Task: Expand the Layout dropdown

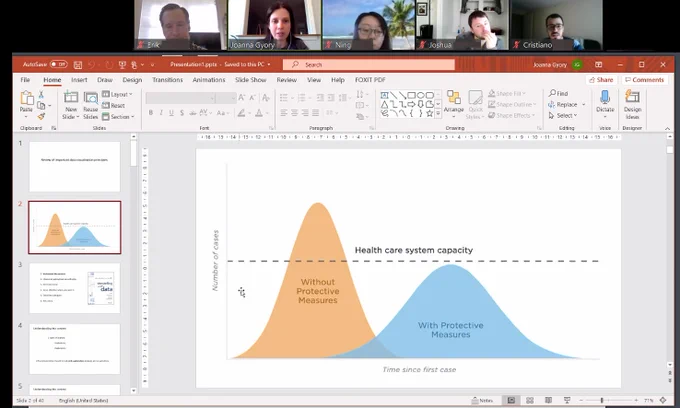Action: click(x=118, y=94)
